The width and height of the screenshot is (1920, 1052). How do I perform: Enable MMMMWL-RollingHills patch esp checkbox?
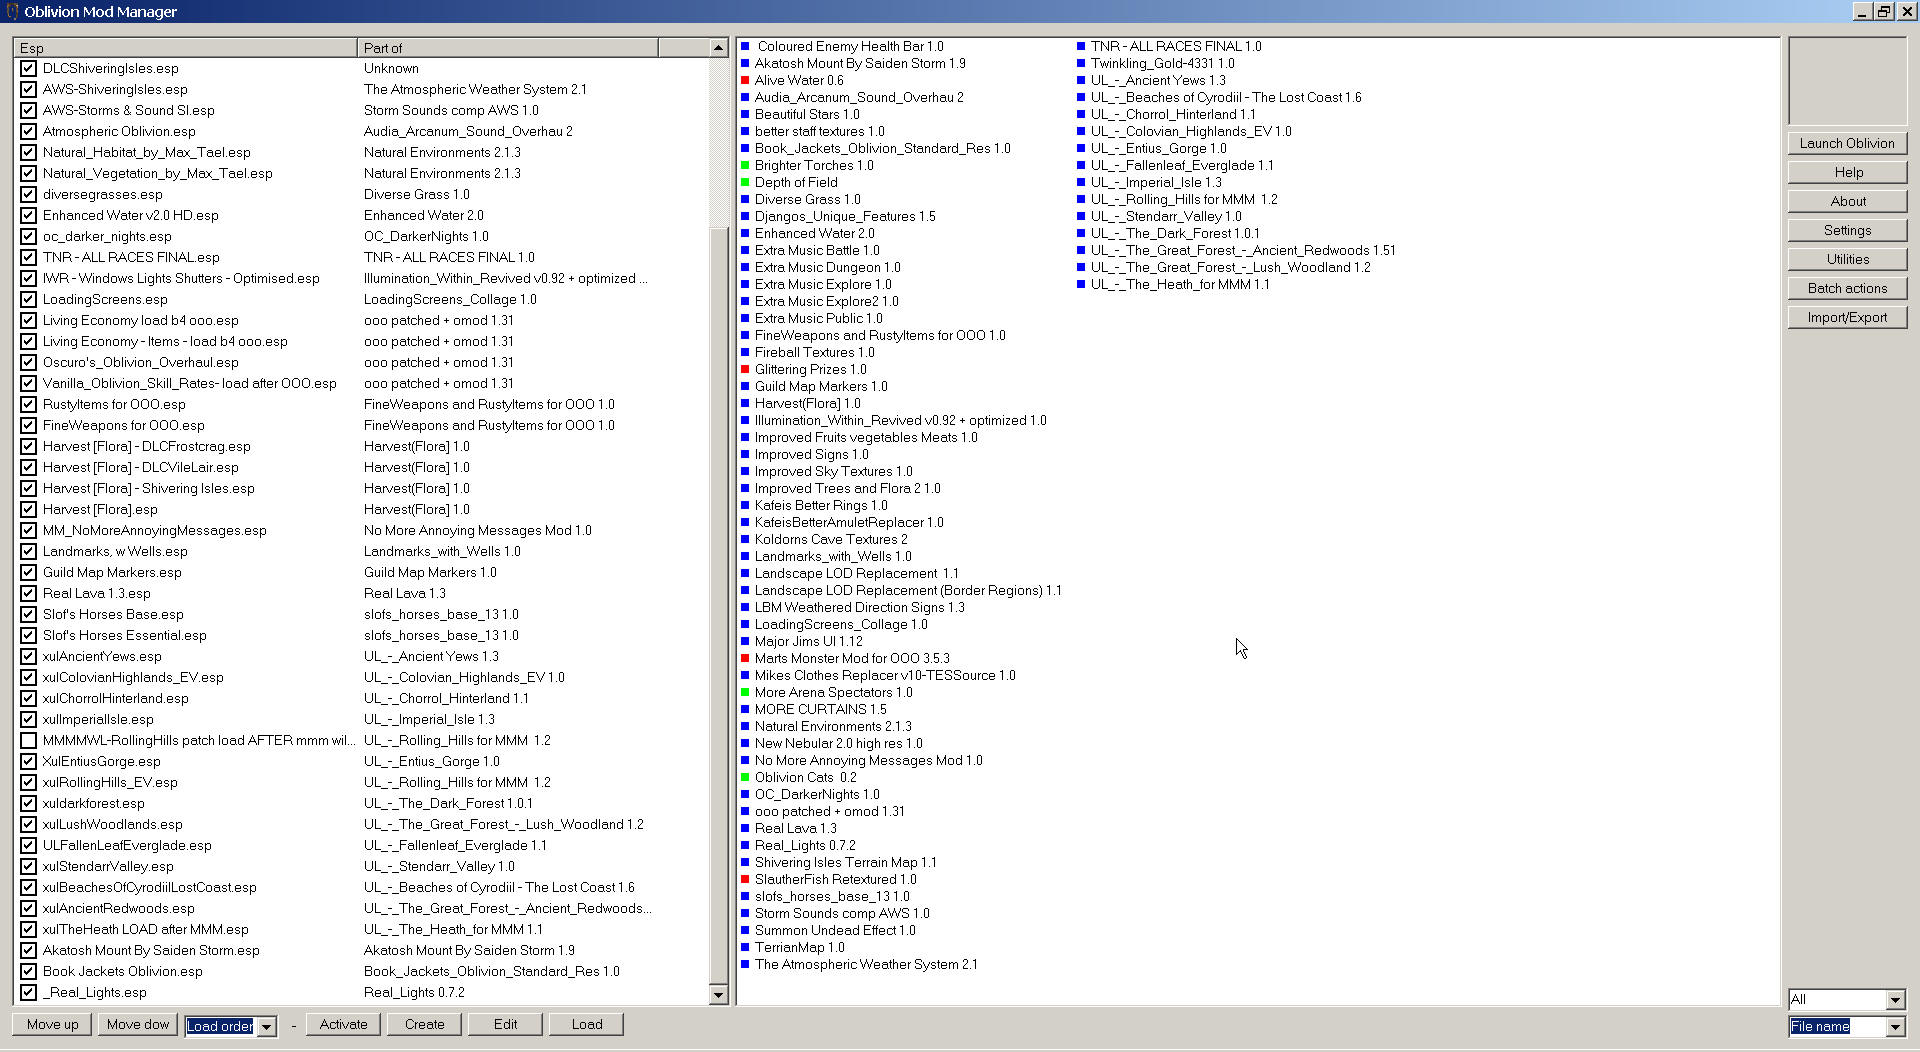point(28,740)
